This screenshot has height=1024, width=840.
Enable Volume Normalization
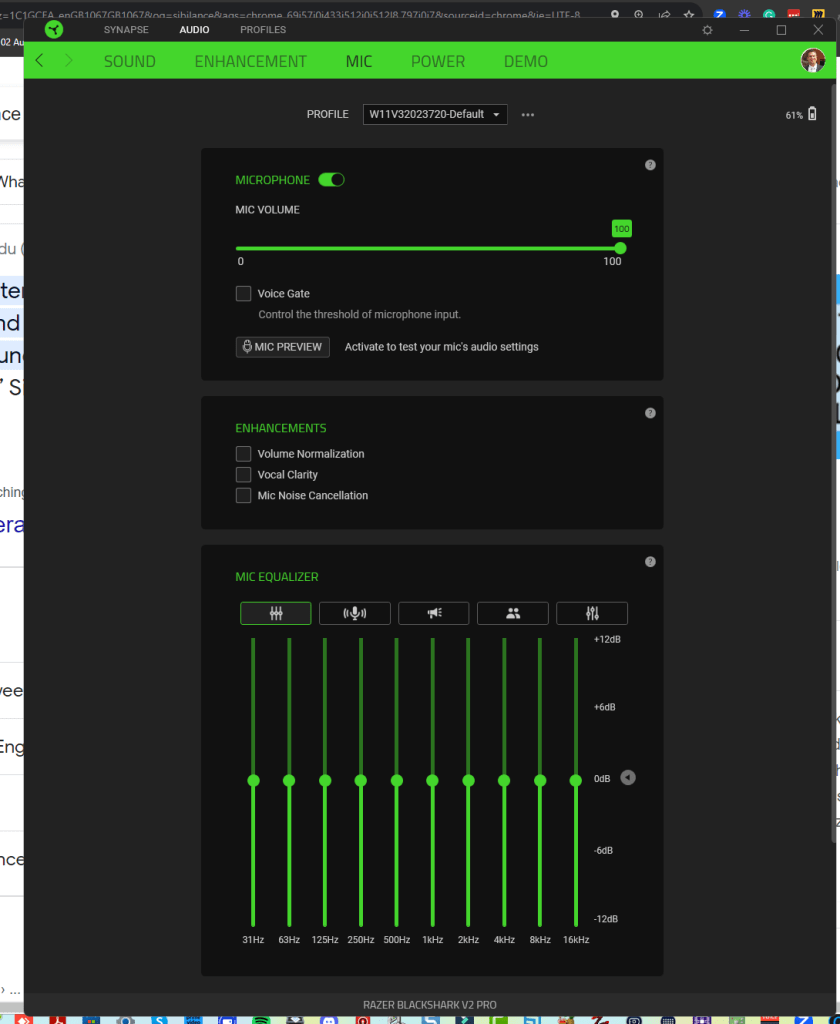tap(243, 454)
